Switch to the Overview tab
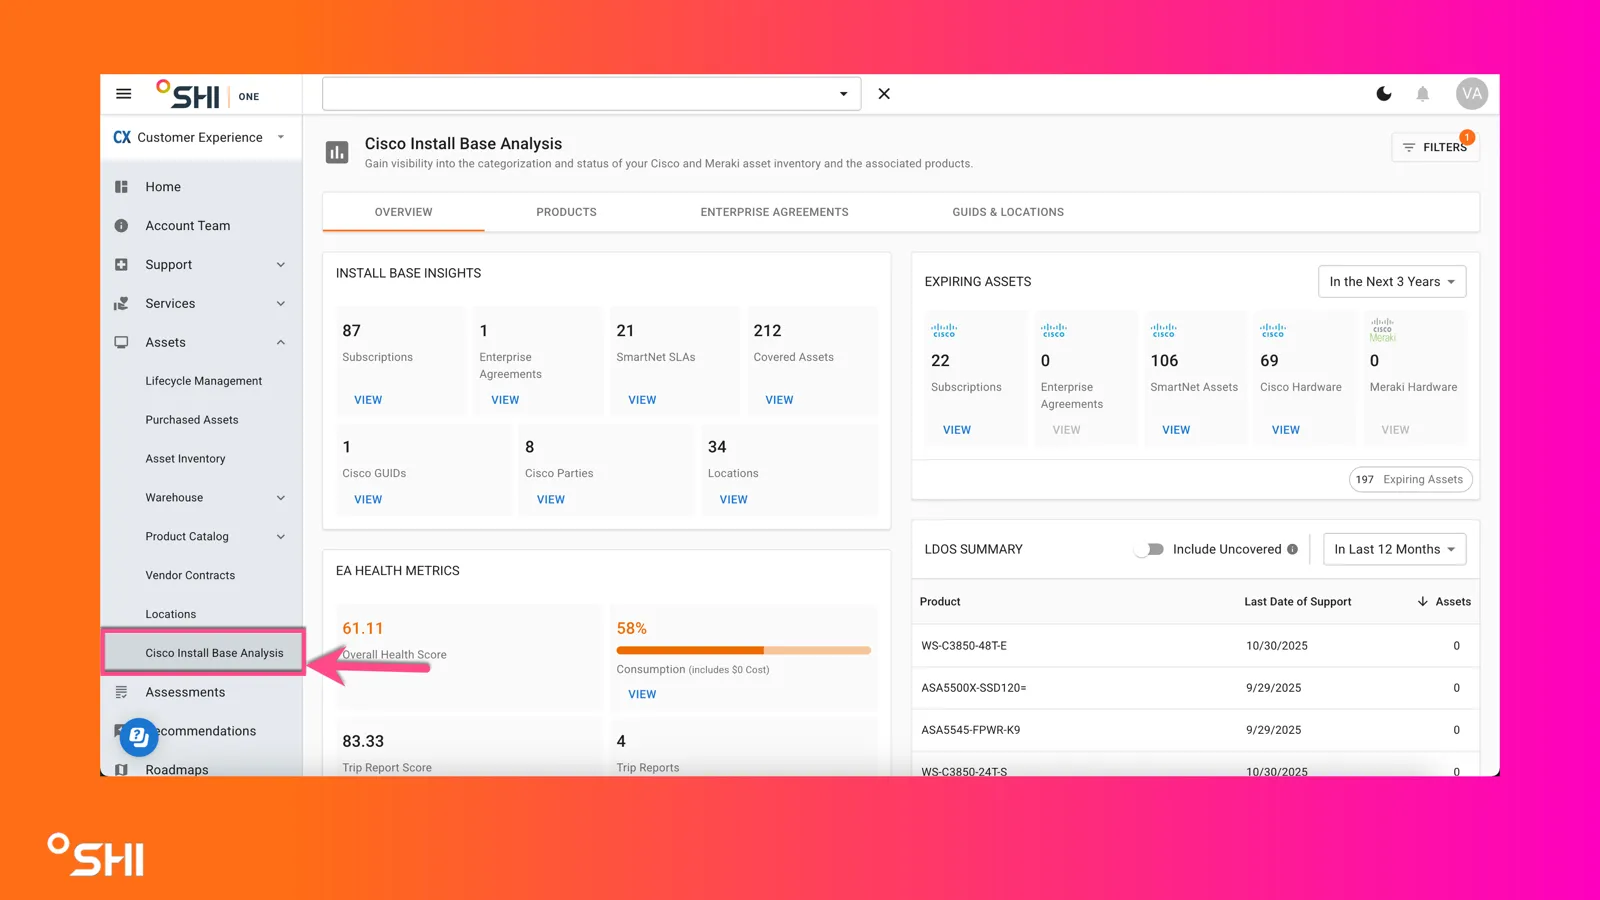Image resolution: width=1600 pixels, height=900 pixels. pyautogui.click(x=403, y=212)
